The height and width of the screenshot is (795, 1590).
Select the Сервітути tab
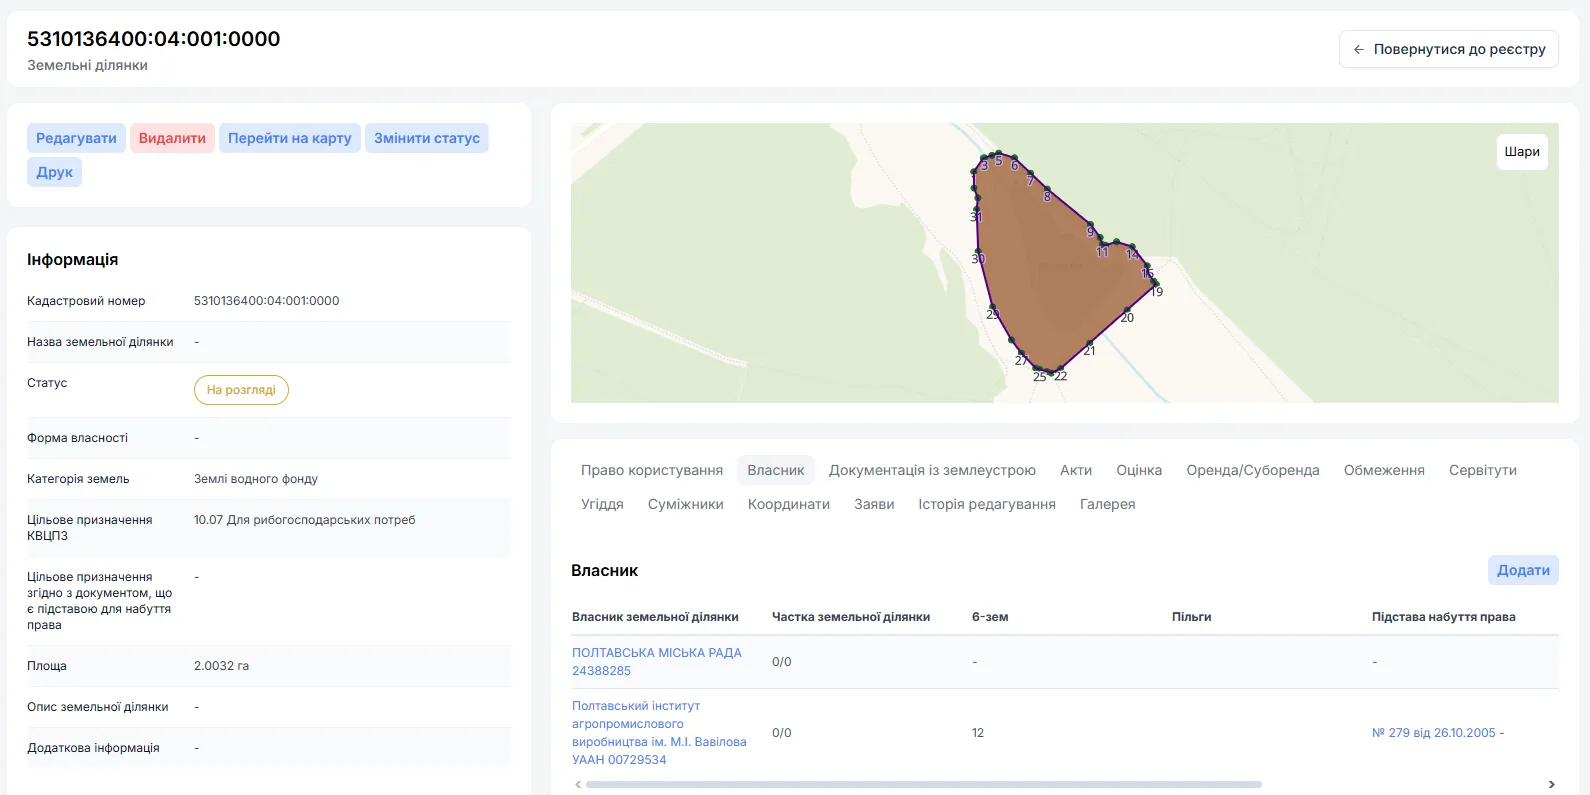(1483, 470)
